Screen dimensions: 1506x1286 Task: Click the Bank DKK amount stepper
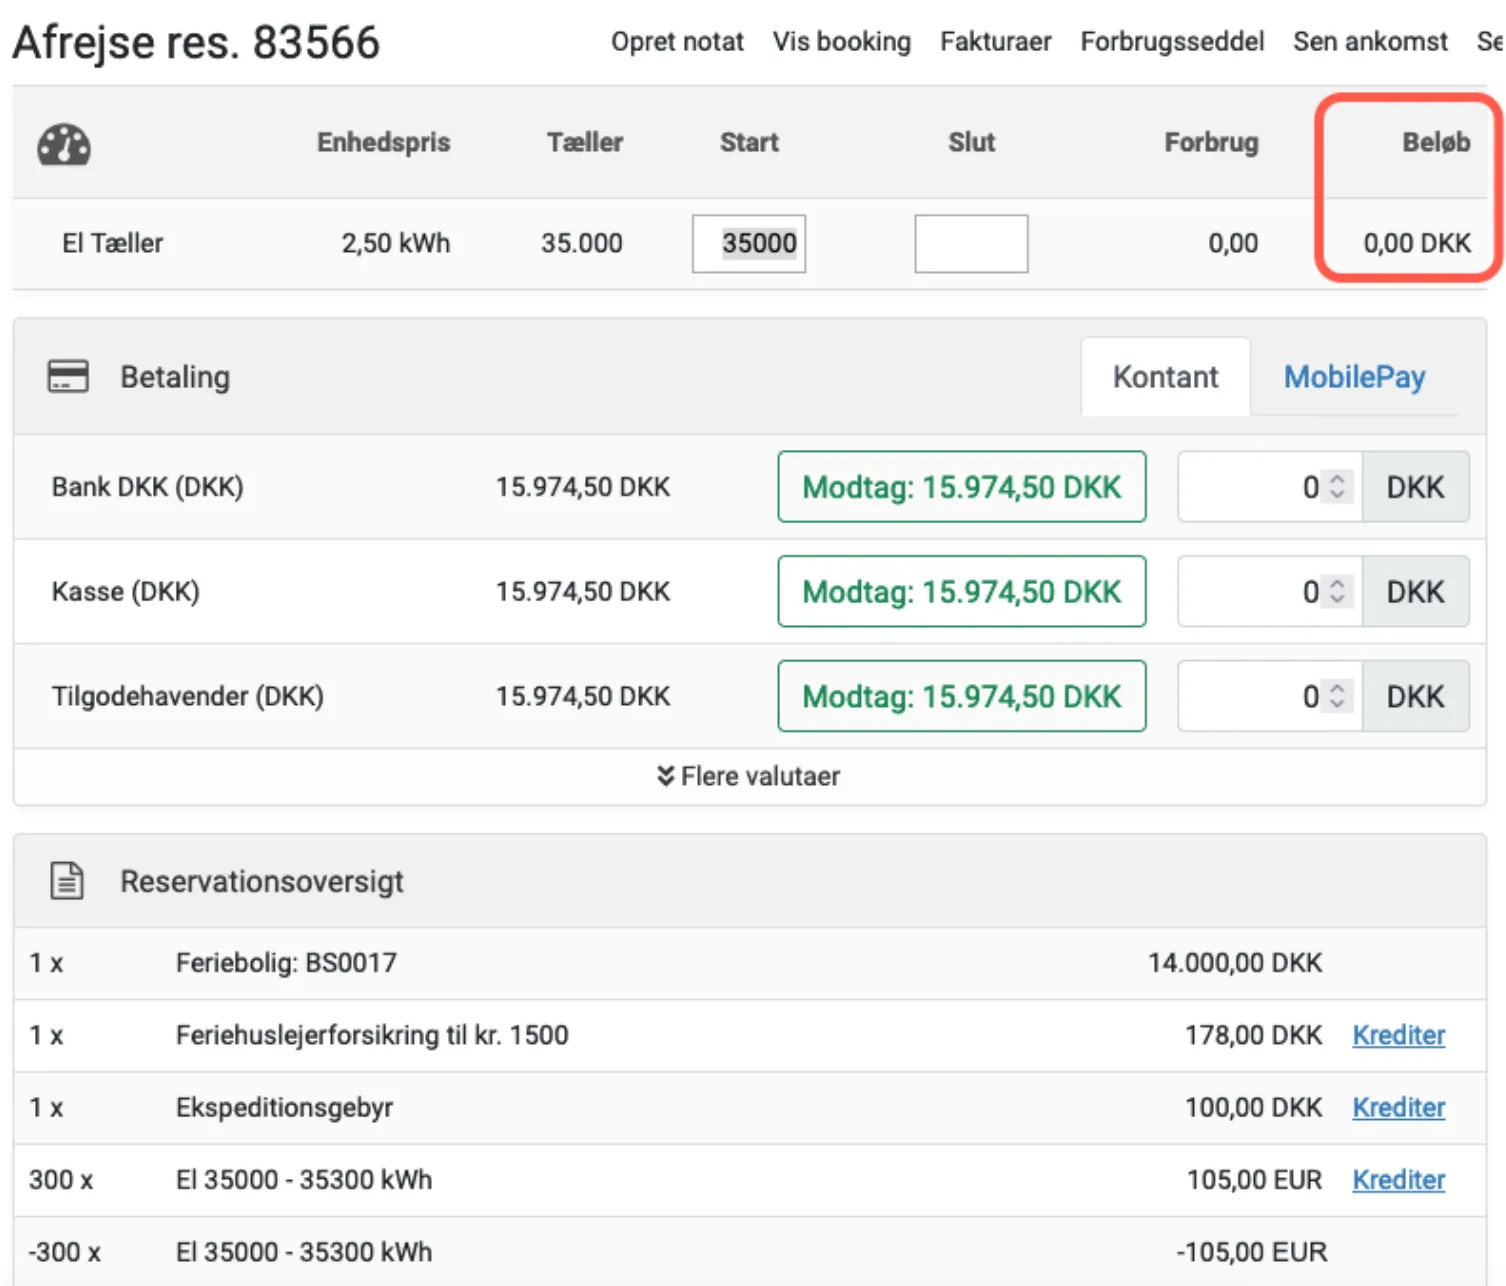coord(1337,487)
